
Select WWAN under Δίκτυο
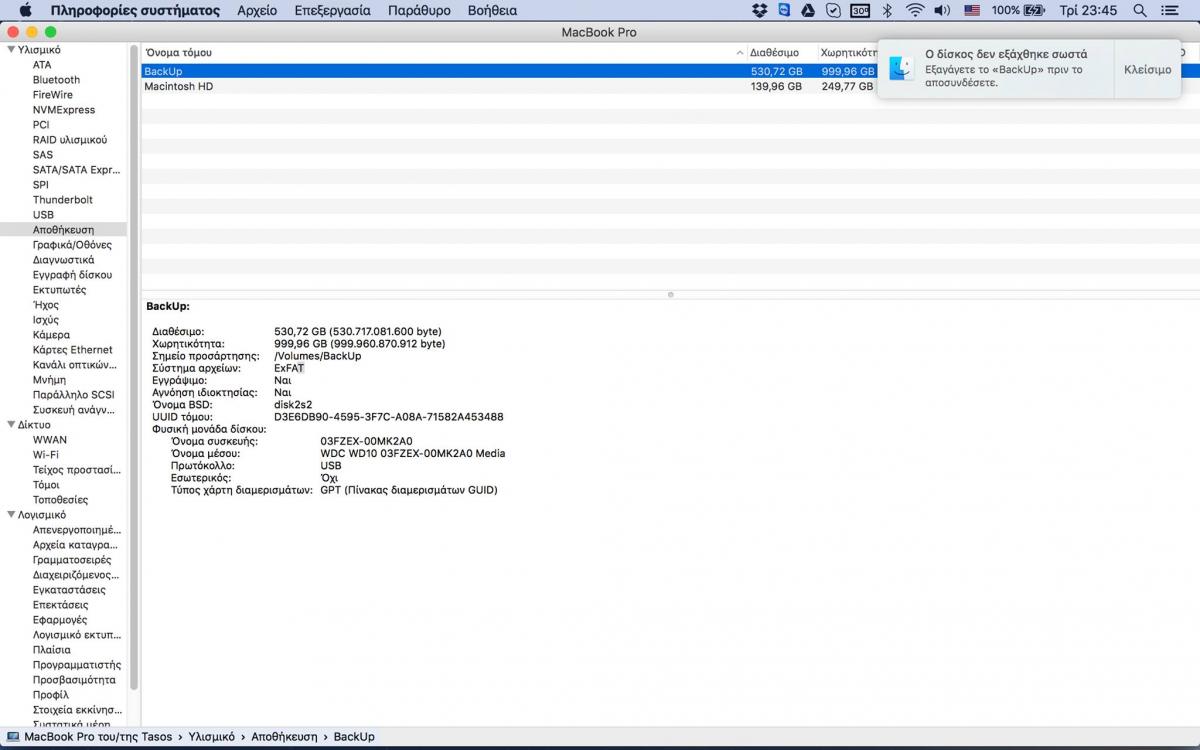(x=50, y=439)
